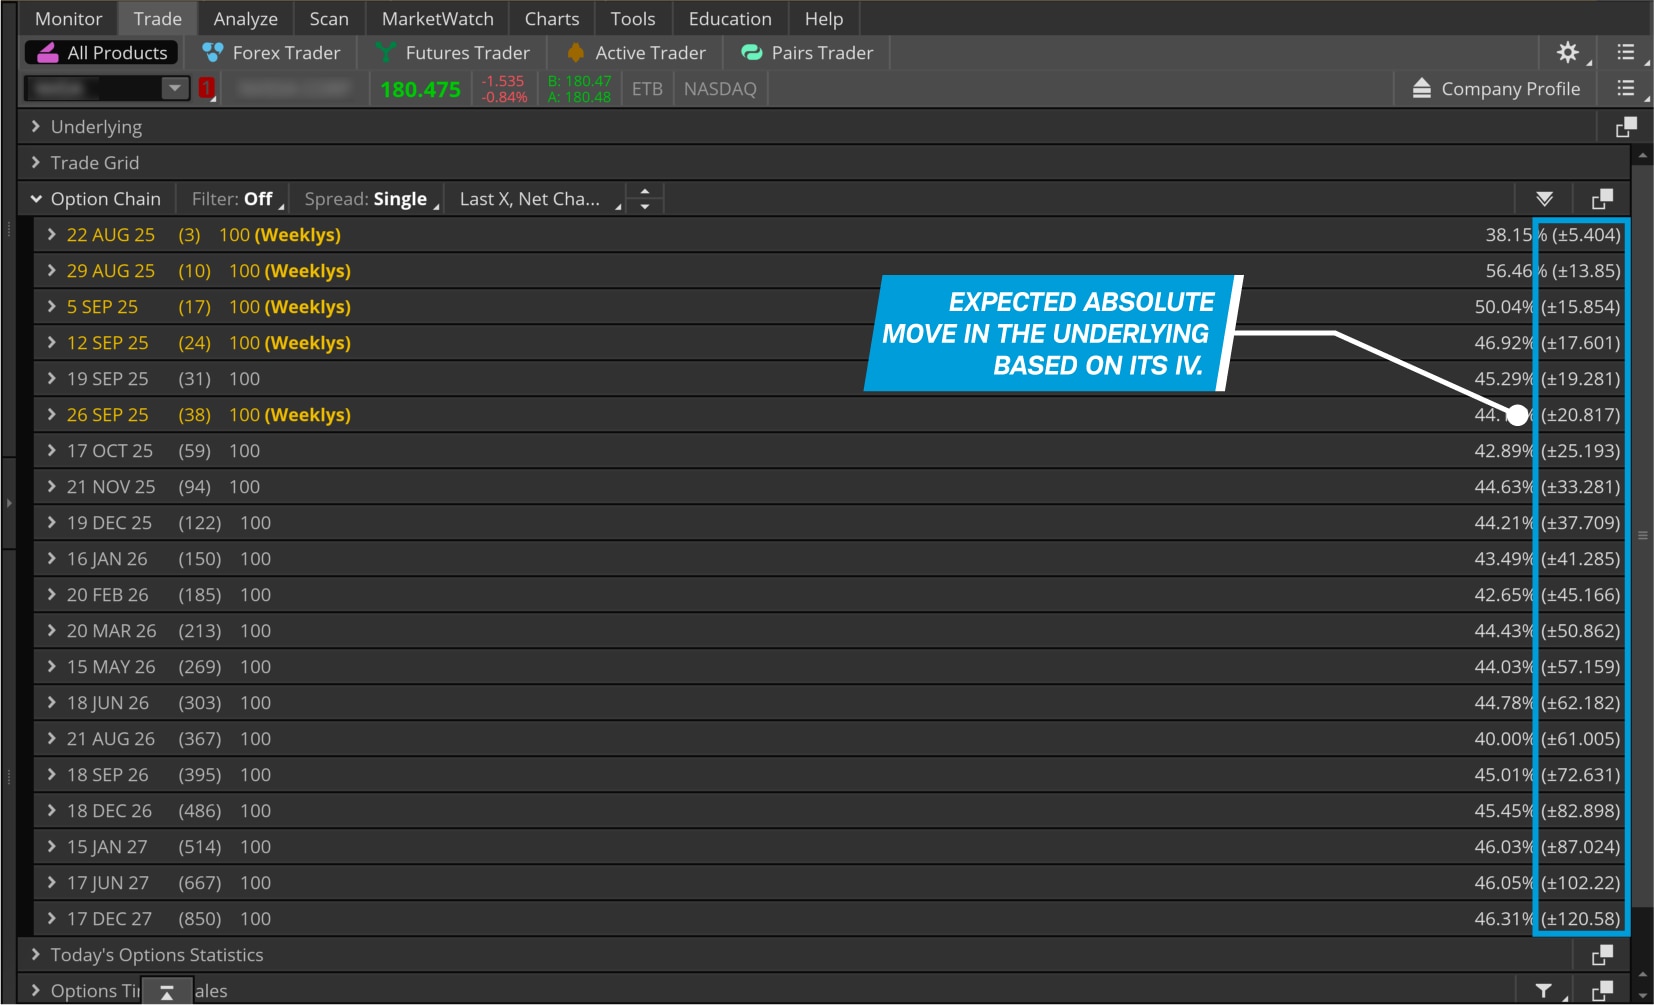Expand the 19 SEP 25 expiration
This screenshot has width=1654, height=1005.
coord(52,379)
